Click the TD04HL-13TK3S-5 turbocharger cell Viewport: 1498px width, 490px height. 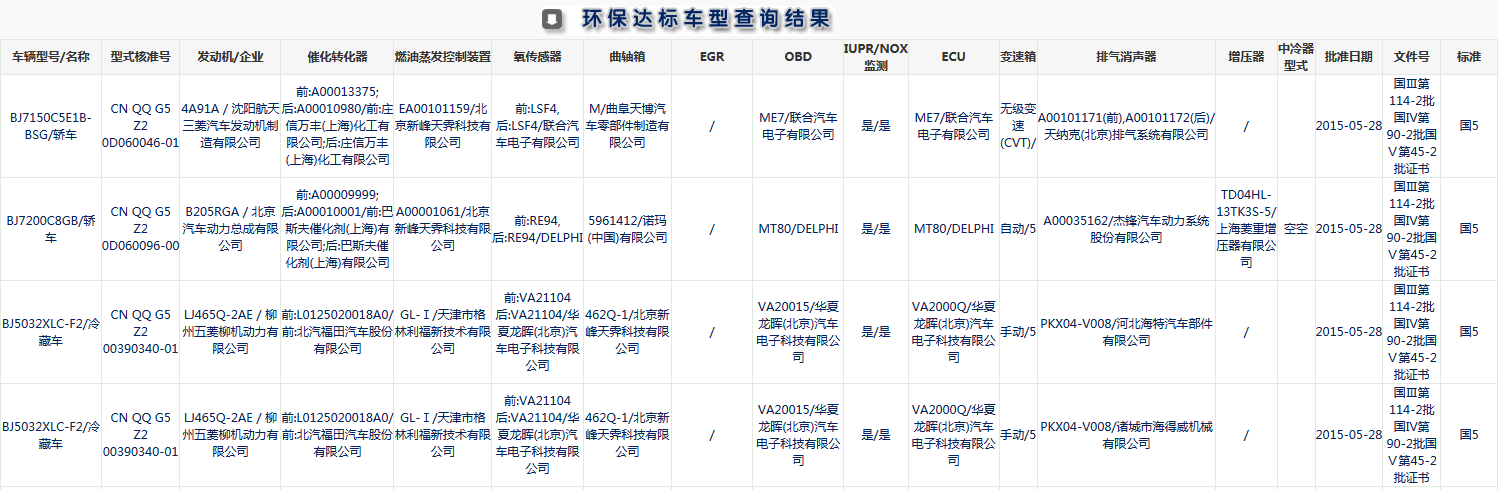click(1246, 228)
